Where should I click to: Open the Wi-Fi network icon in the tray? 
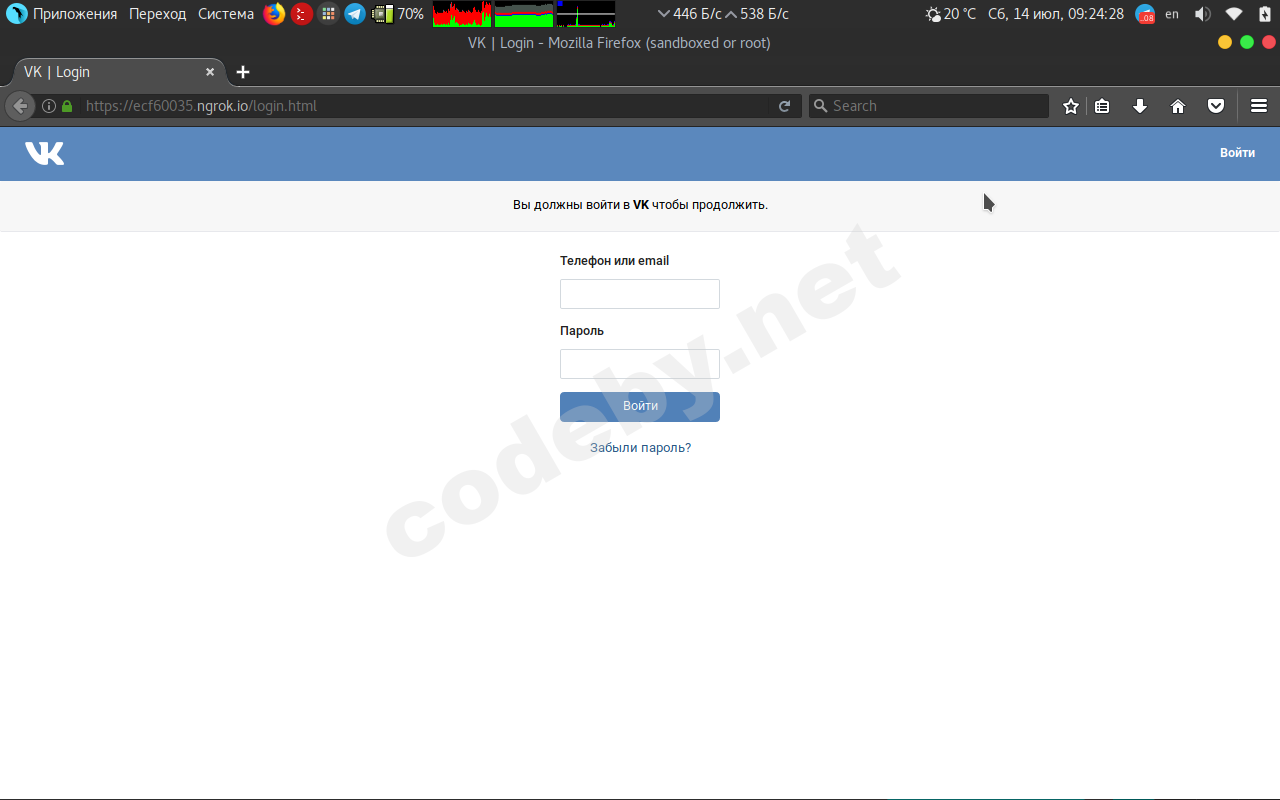[x=1234, y=14]
